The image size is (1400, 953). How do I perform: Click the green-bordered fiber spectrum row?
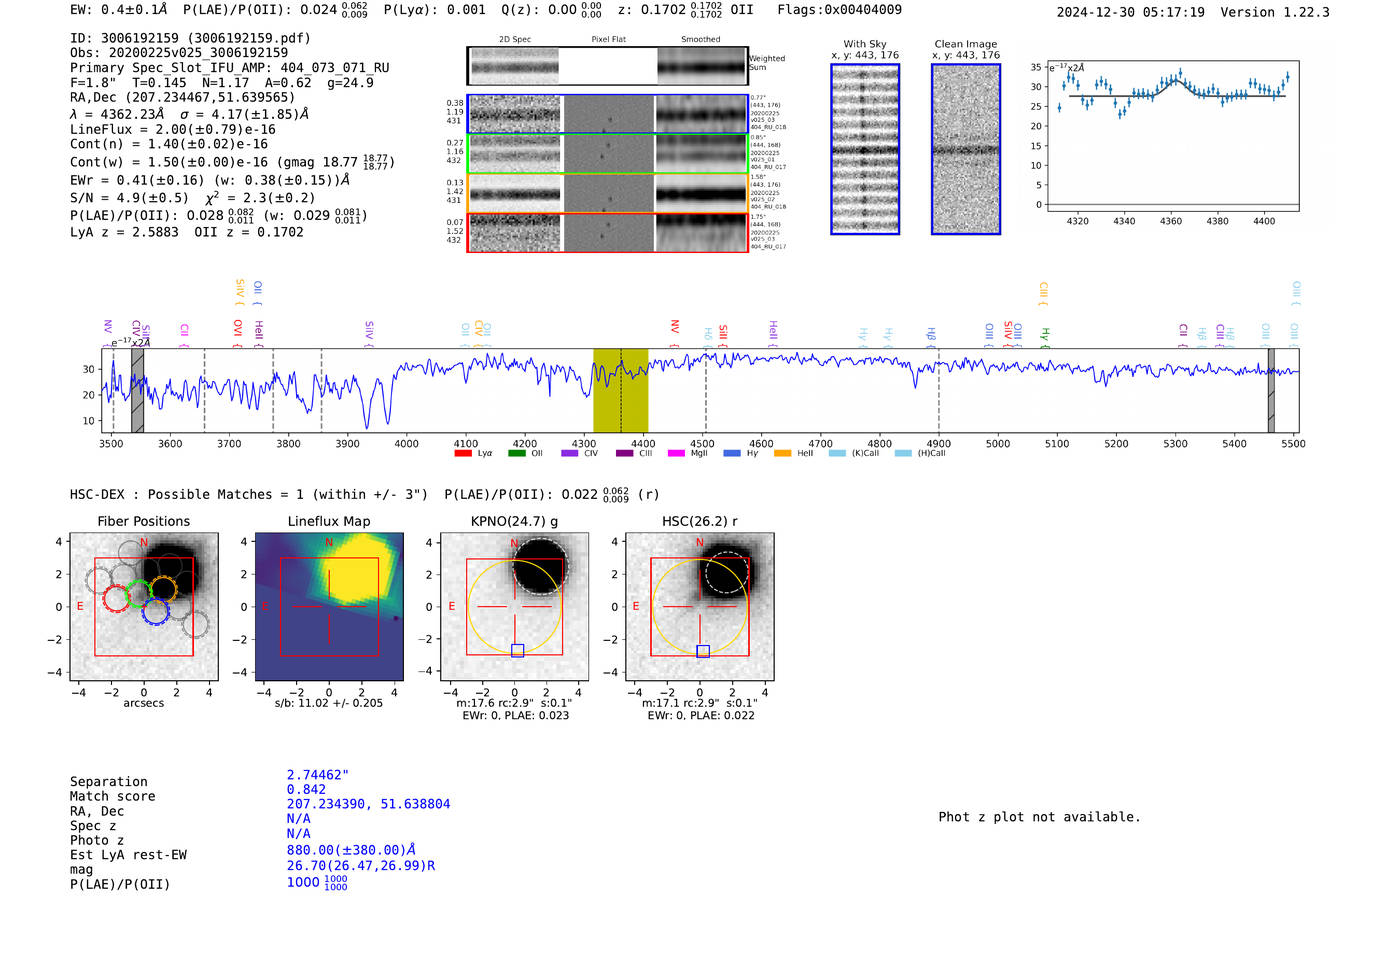[608, 153]
